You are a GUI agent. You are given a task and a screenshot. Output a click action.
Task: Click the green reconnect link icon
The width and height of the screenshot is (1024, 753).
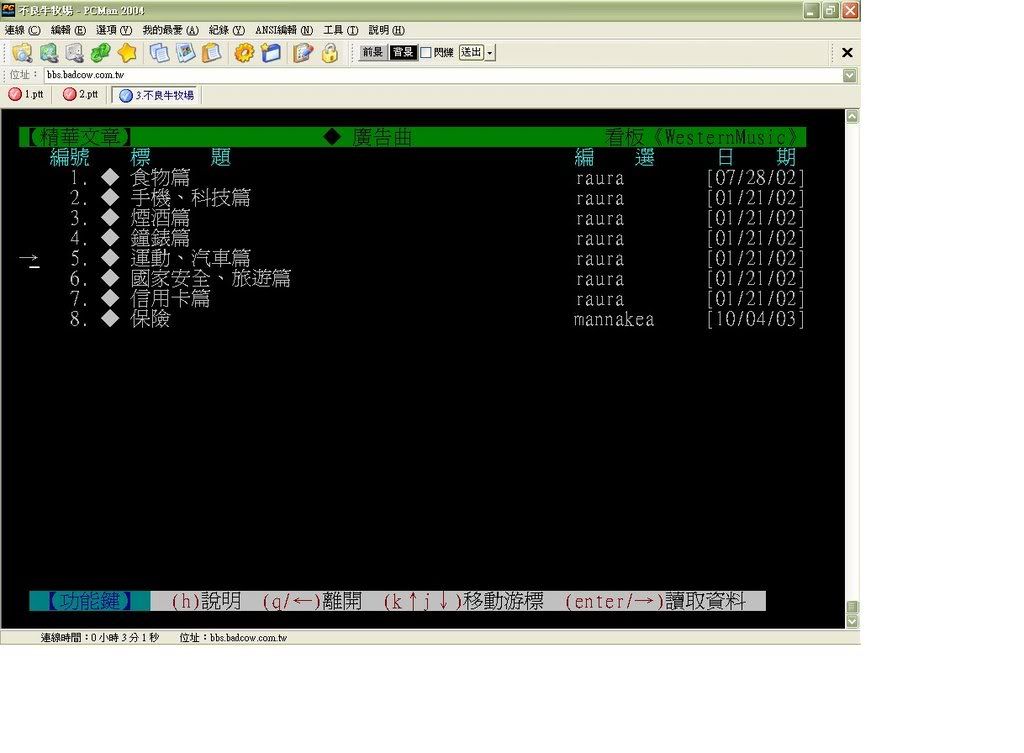(100, 53)
